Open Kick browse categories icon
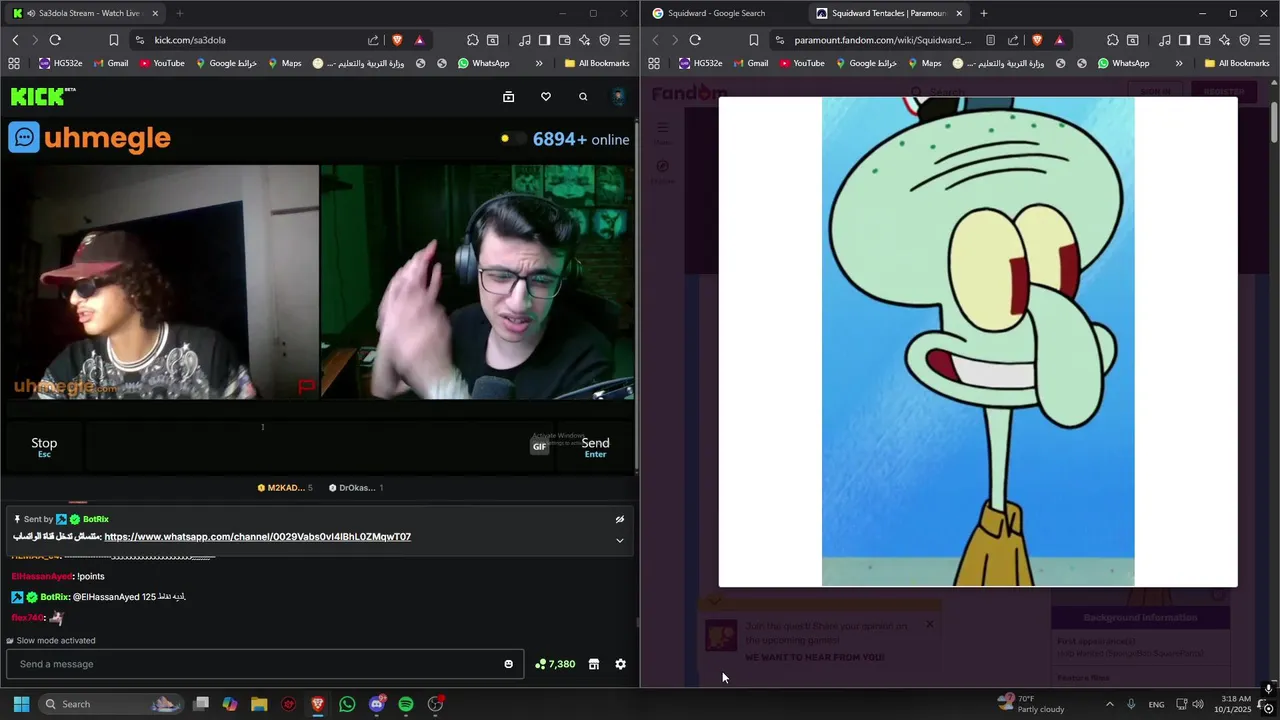Image resolution: width=1280 pixels, height=720 pixels. (x=508, y=97)
